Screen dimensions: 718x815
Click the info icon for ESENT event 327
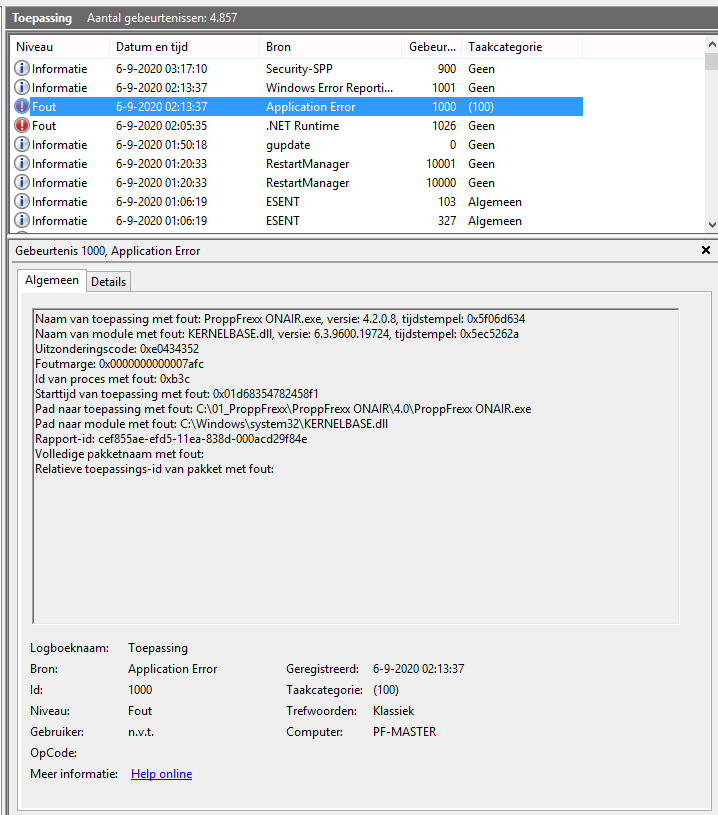pyautogui.click(x=22, y=221)
